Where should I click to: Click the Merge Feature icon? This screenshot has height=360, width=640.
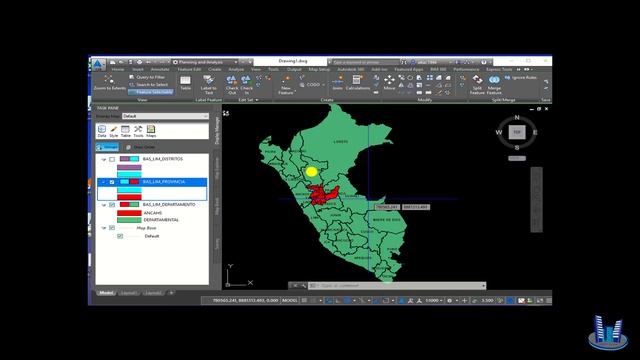(494, 80)
